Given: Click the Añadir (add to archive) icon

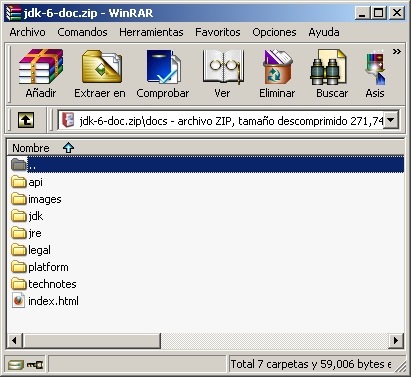Looking at the screenshot, I should pos(41,67).
